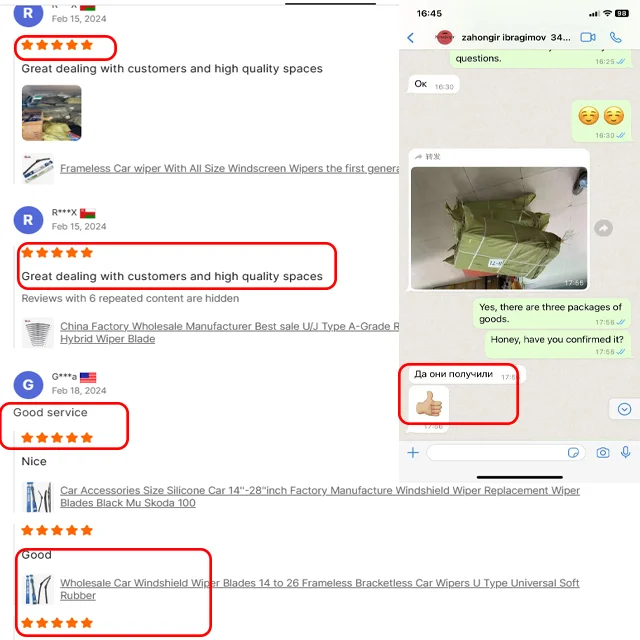Tap the thumbs up sticker message
The width and height of the screenshot is (640, 640).
click(429, 404)
